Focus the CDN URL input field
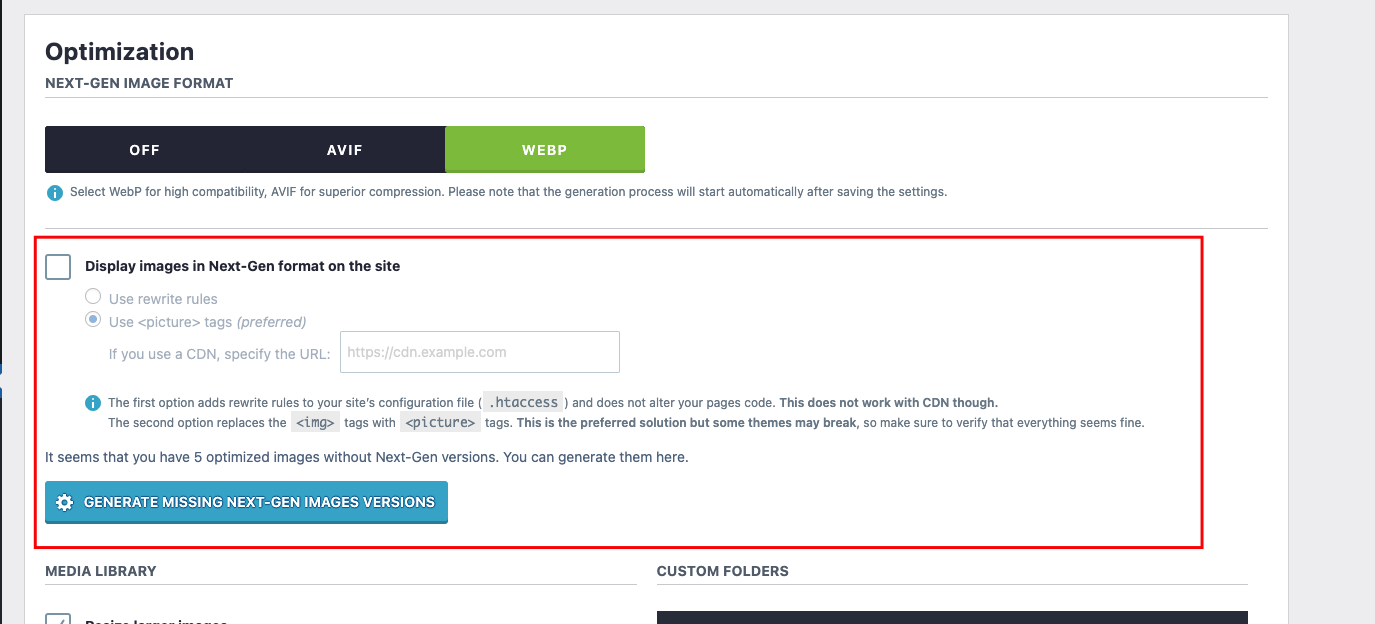The width and height of the screenshot is (1375, 624). [x=480, y=352]
